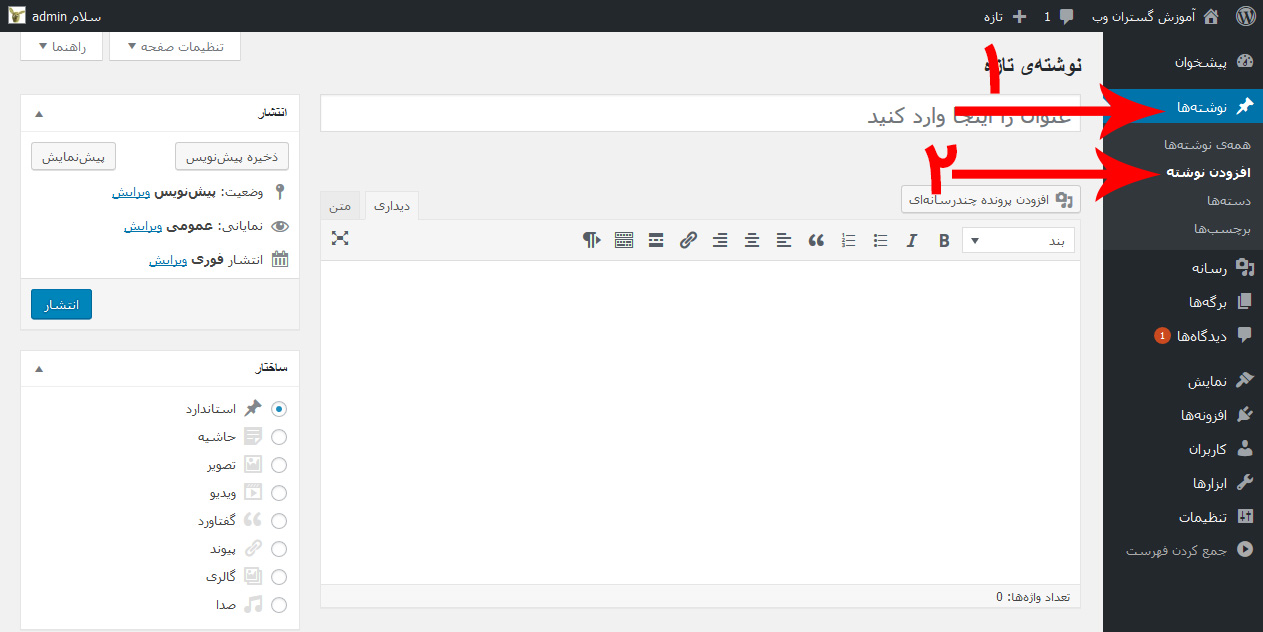Expand the تنظیمات صفحه screen options
The width and height of the screenshot is (1263, 632).
[x=175, y=47]
